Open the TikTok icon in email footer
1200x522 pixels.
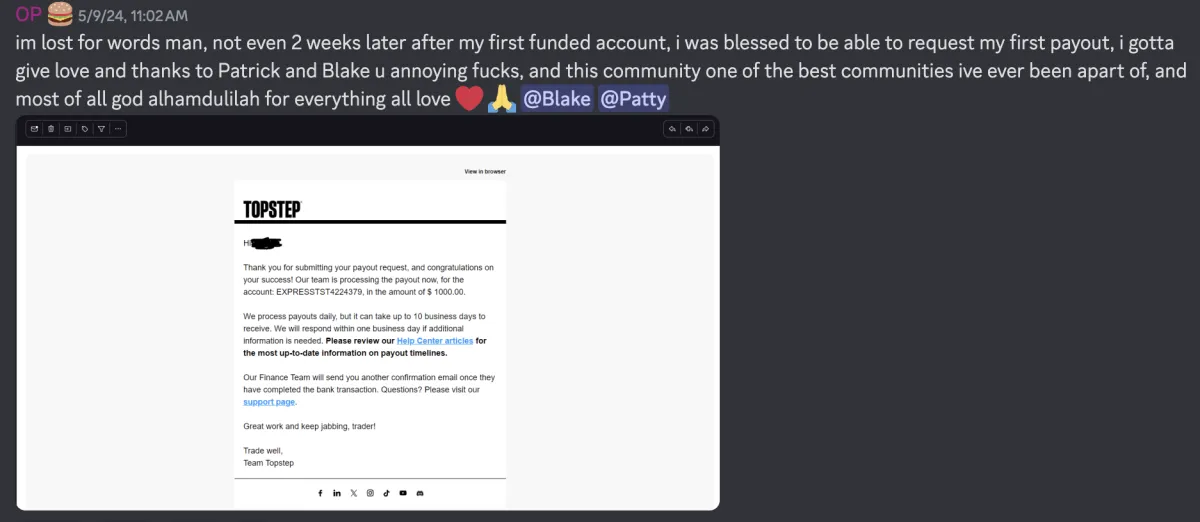[x=386, y=493]
